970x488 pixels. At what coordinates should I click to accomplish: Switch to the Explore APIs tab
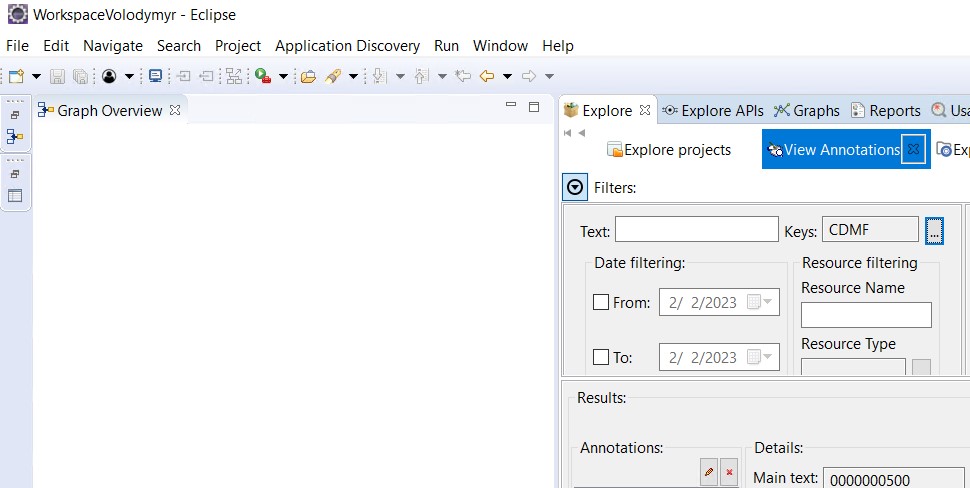coord(713,111)
